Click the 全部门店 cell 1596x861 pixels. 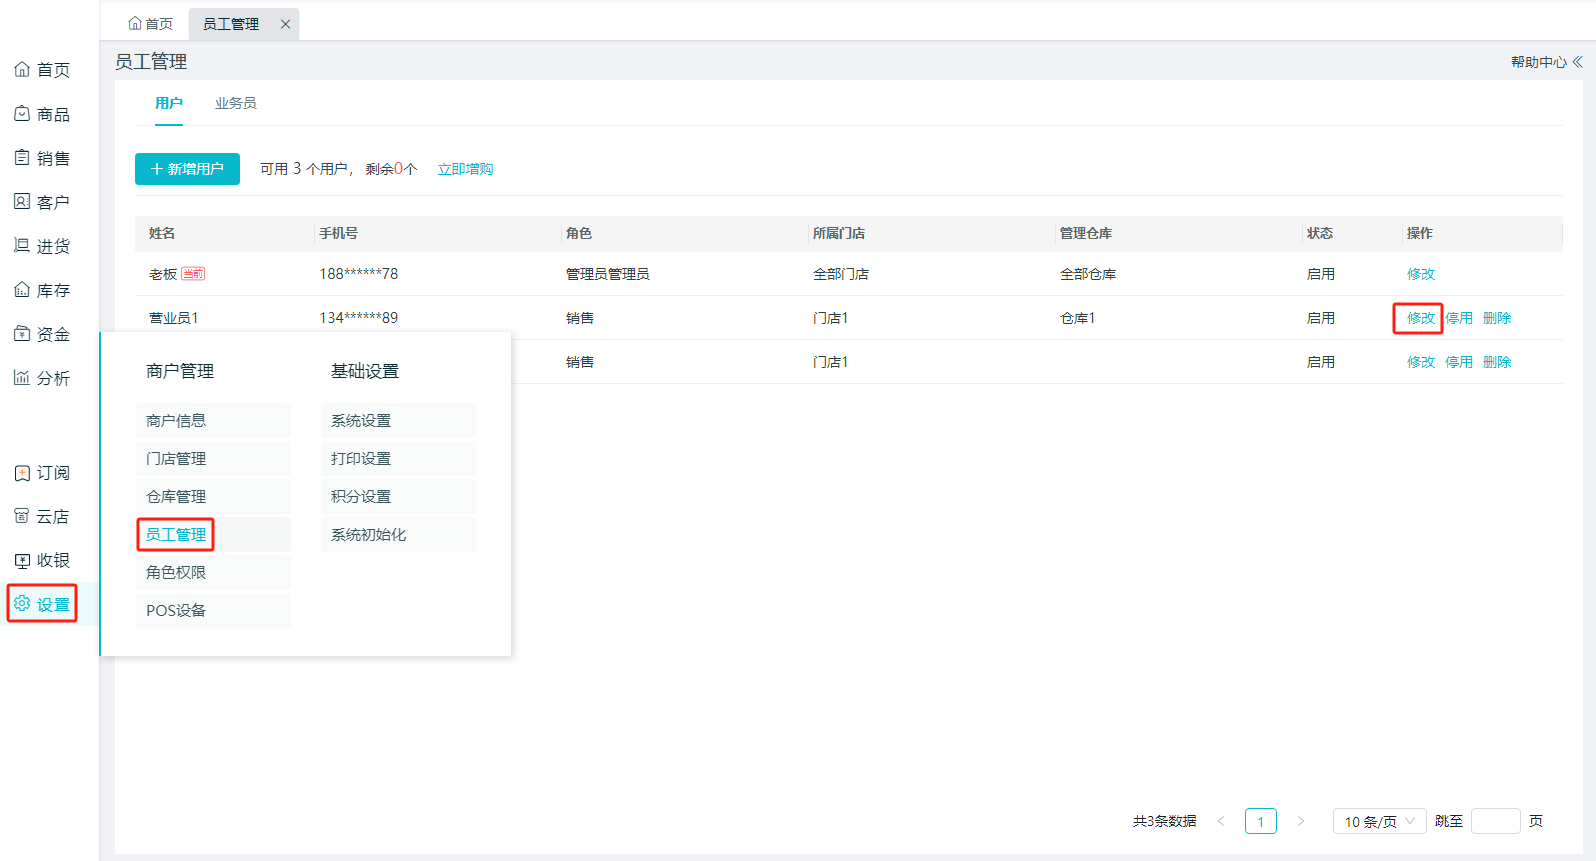[841, 274]
